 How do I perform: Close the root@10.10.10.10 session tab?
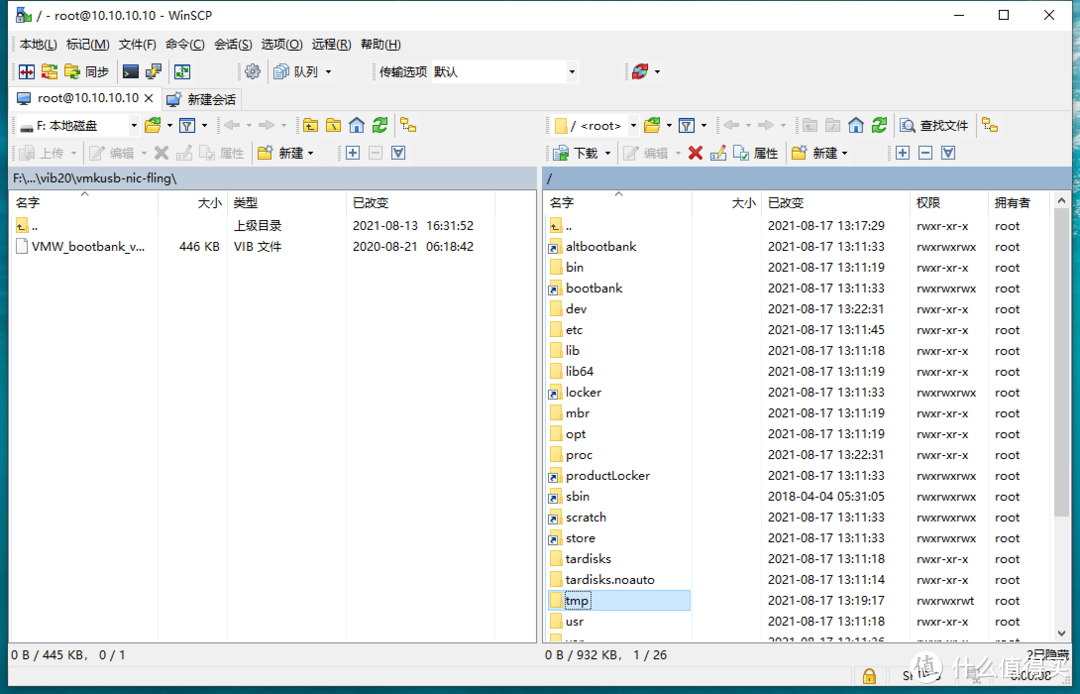148,98
